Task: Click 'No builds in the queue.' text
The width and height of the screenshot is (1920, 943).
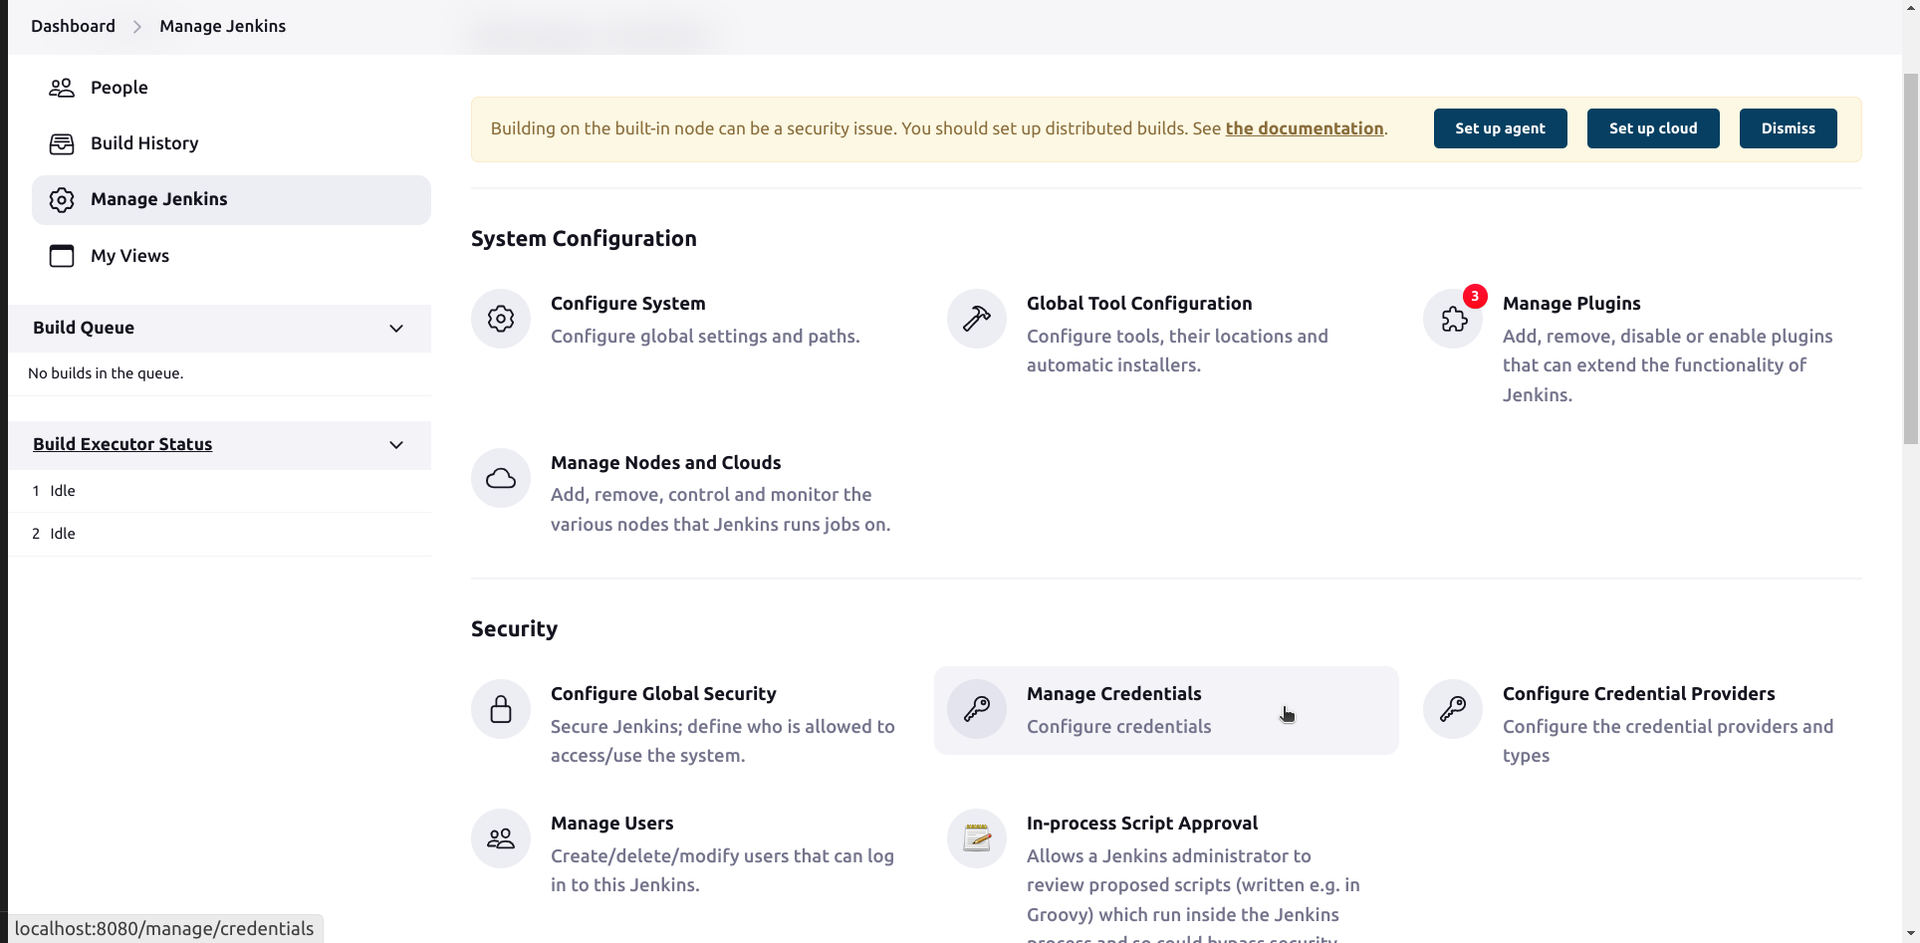Action: [x=106, y=374]
